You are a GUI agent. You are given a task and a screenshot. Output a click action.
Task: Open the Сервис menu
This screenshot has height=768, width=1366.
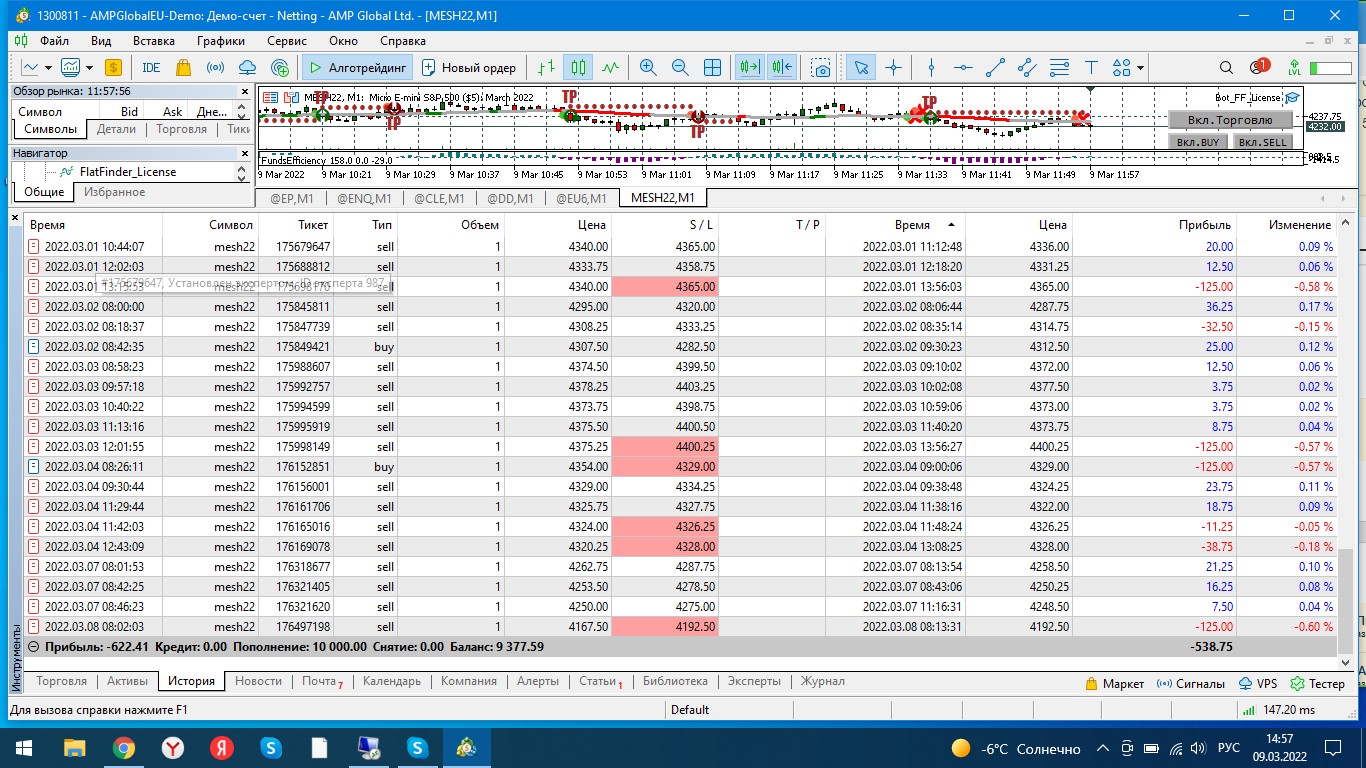coord(287,41)
